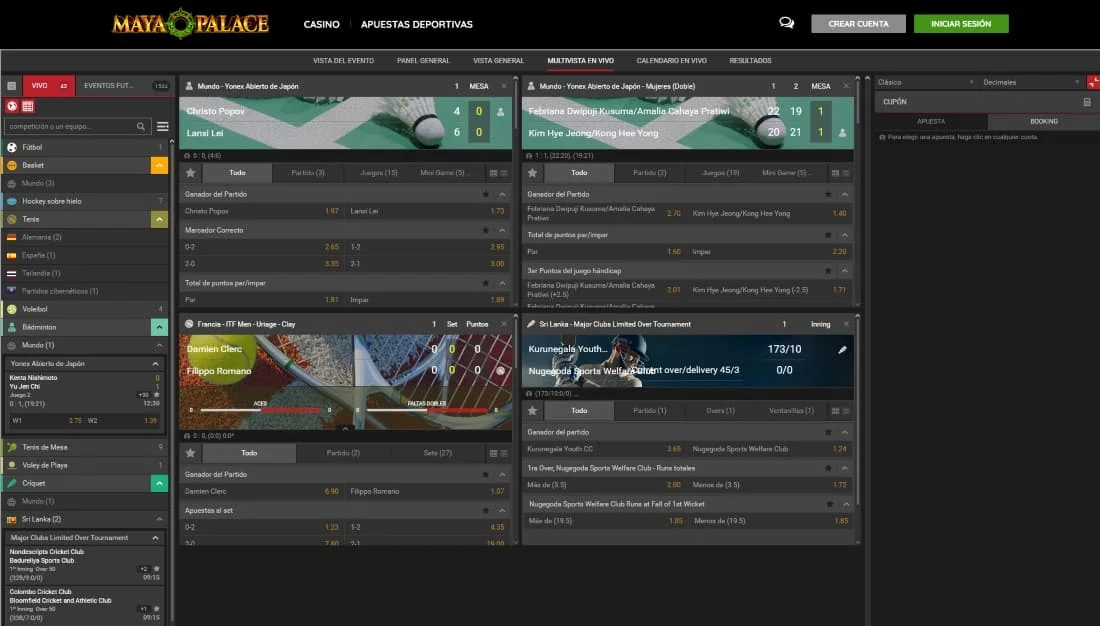Image resolution: width=1100 pixels, height=626 pixels.
Task: Open the Booking tab in the coupon panel
Action: click(x=1043, y=121)
